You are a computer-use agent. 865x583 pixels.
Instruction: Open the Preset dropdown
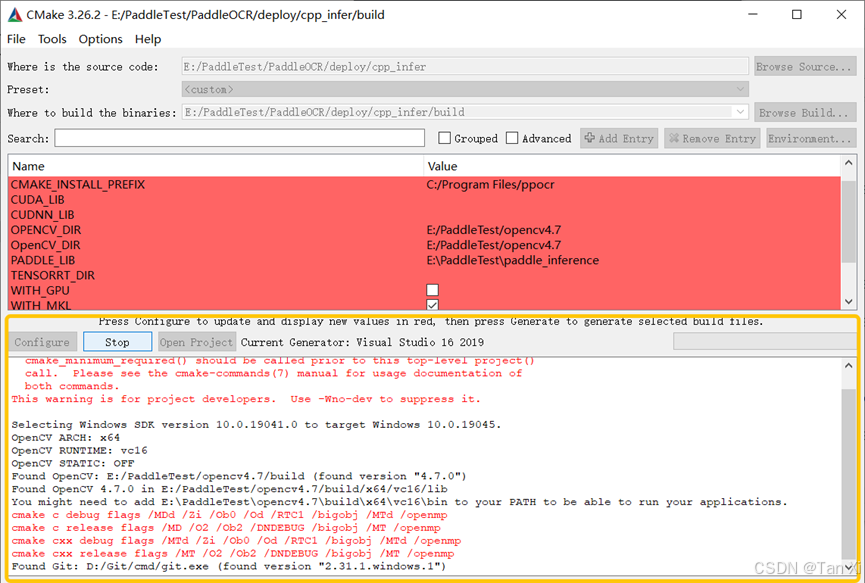pyautogui.click(x=465, y=89)
